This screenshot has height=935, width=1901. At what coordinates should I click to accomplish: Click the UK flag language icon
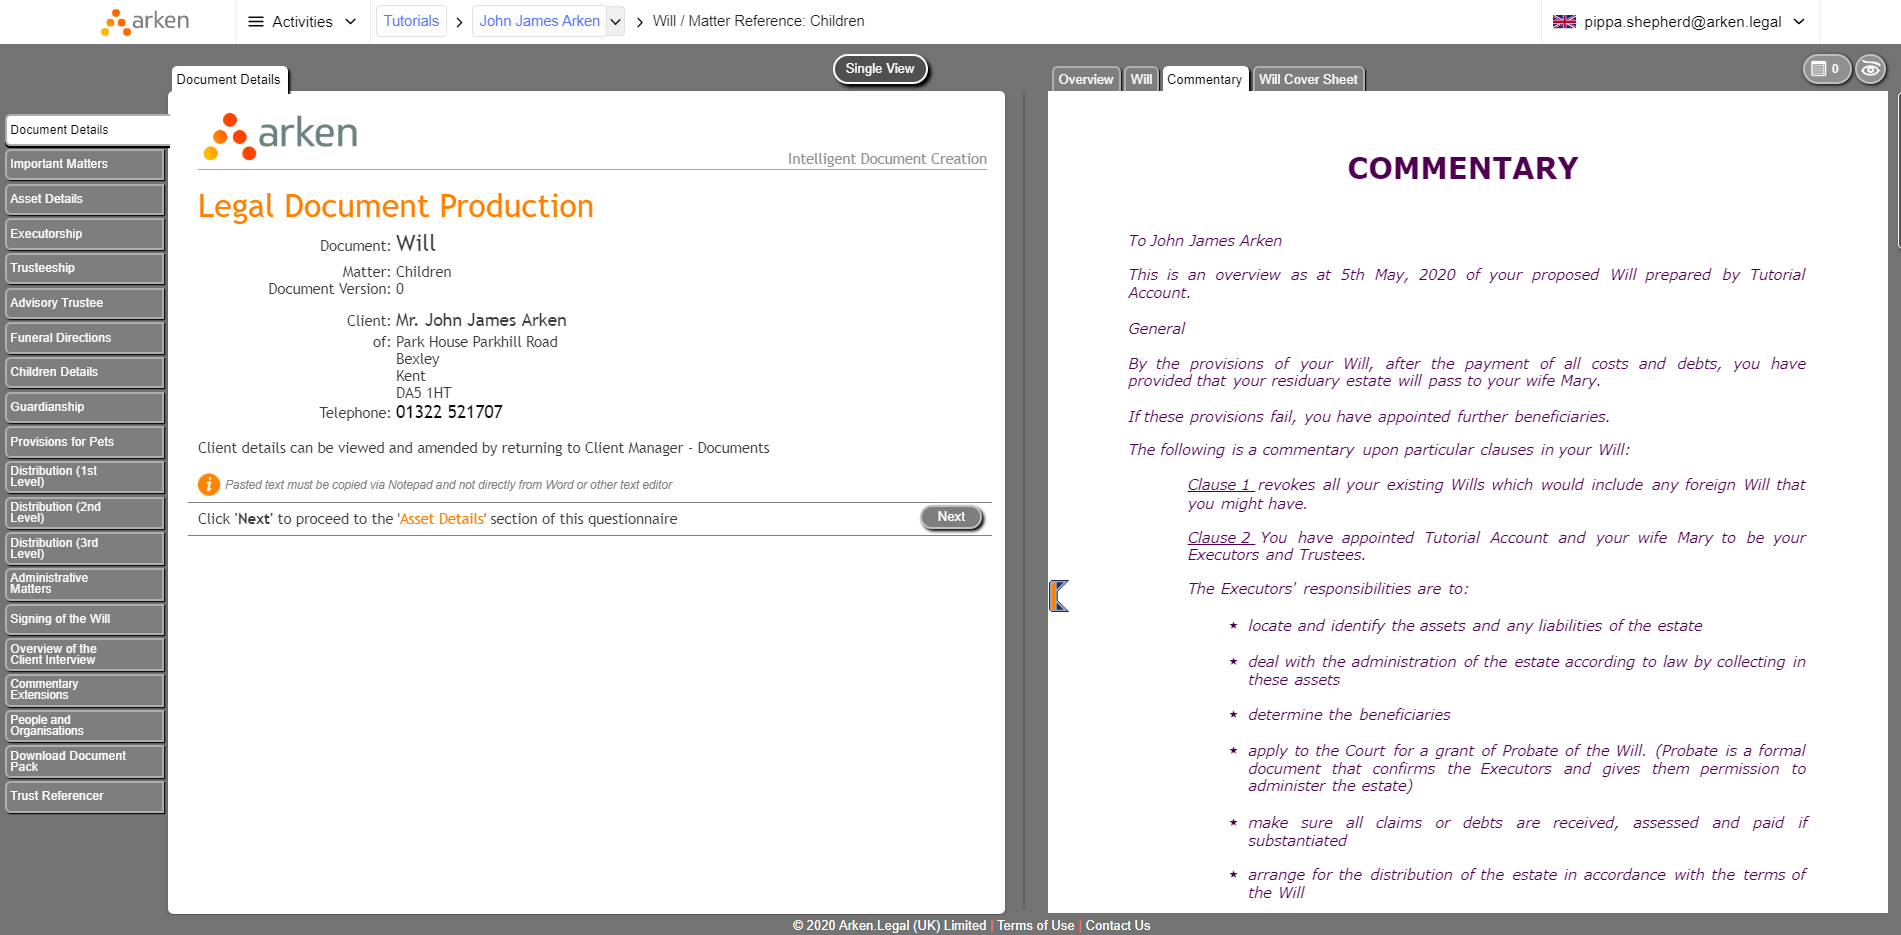pyautogui.click(x=1564, y=22)
